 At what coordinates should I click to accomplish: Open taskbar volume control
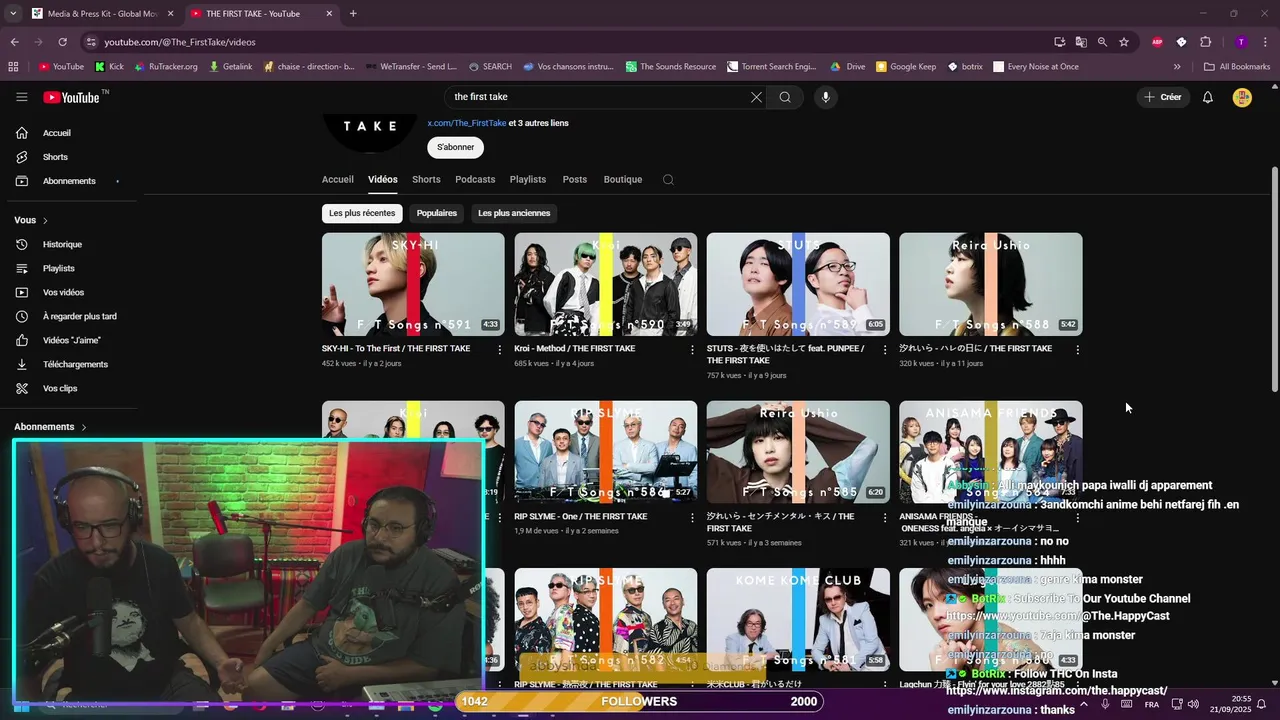point(1193,704)
